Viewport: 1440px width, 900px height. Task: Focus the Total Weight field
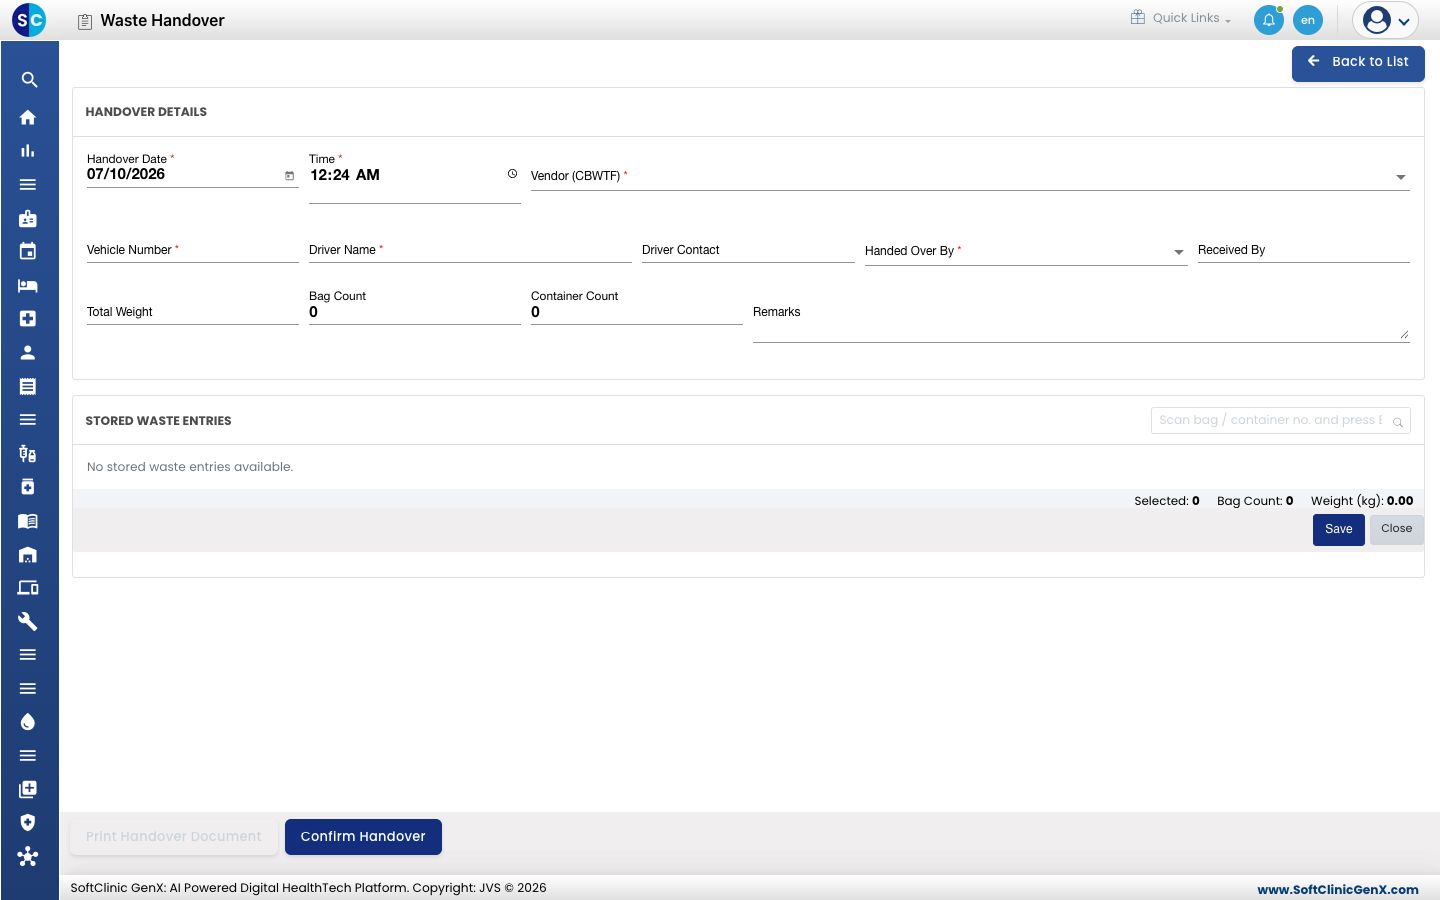coord(193,312)
